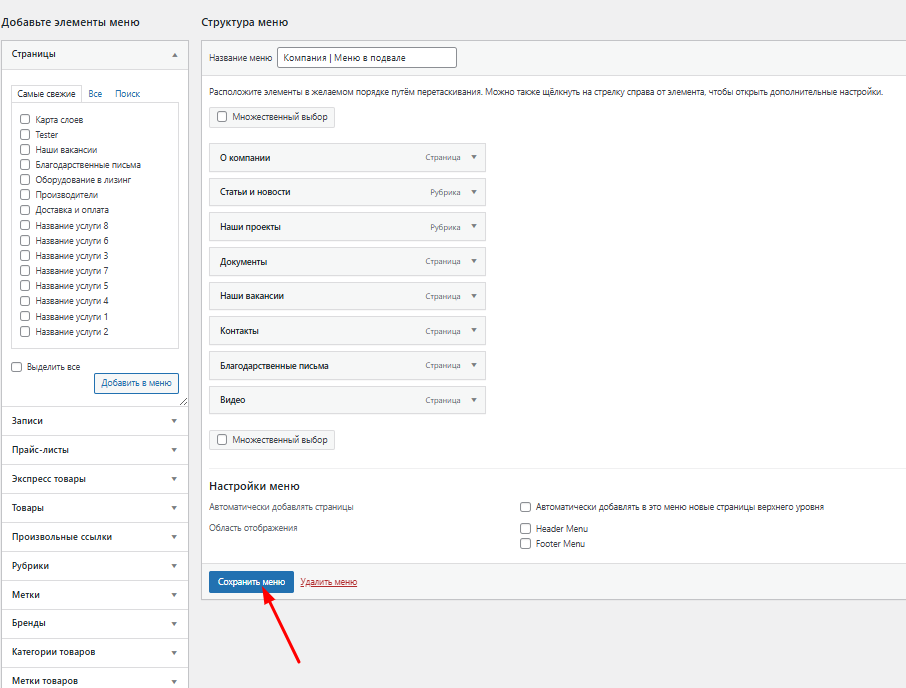Toggle the Выделить все checkbox

[x=16, y=367]
